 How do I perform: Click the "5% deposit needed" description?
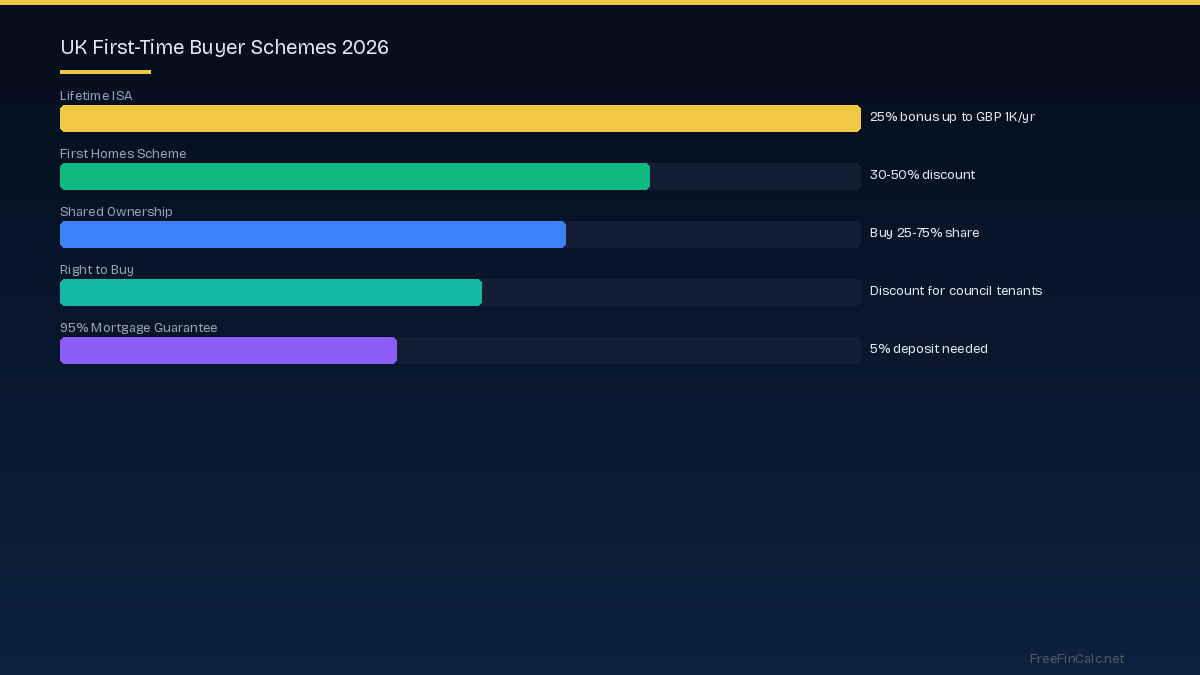click(928, 349)
